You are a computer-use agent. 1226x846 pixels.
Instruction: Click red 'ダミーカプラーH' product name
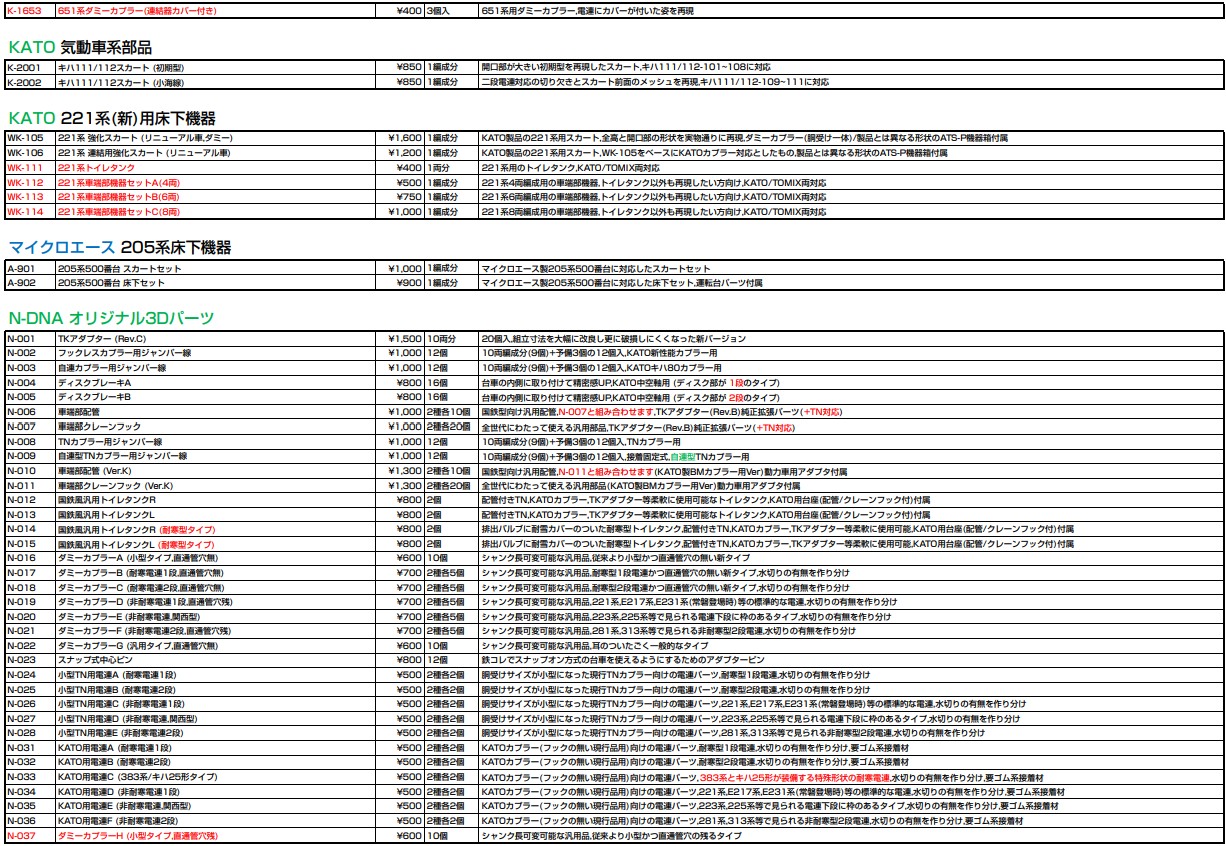point(90,835)
